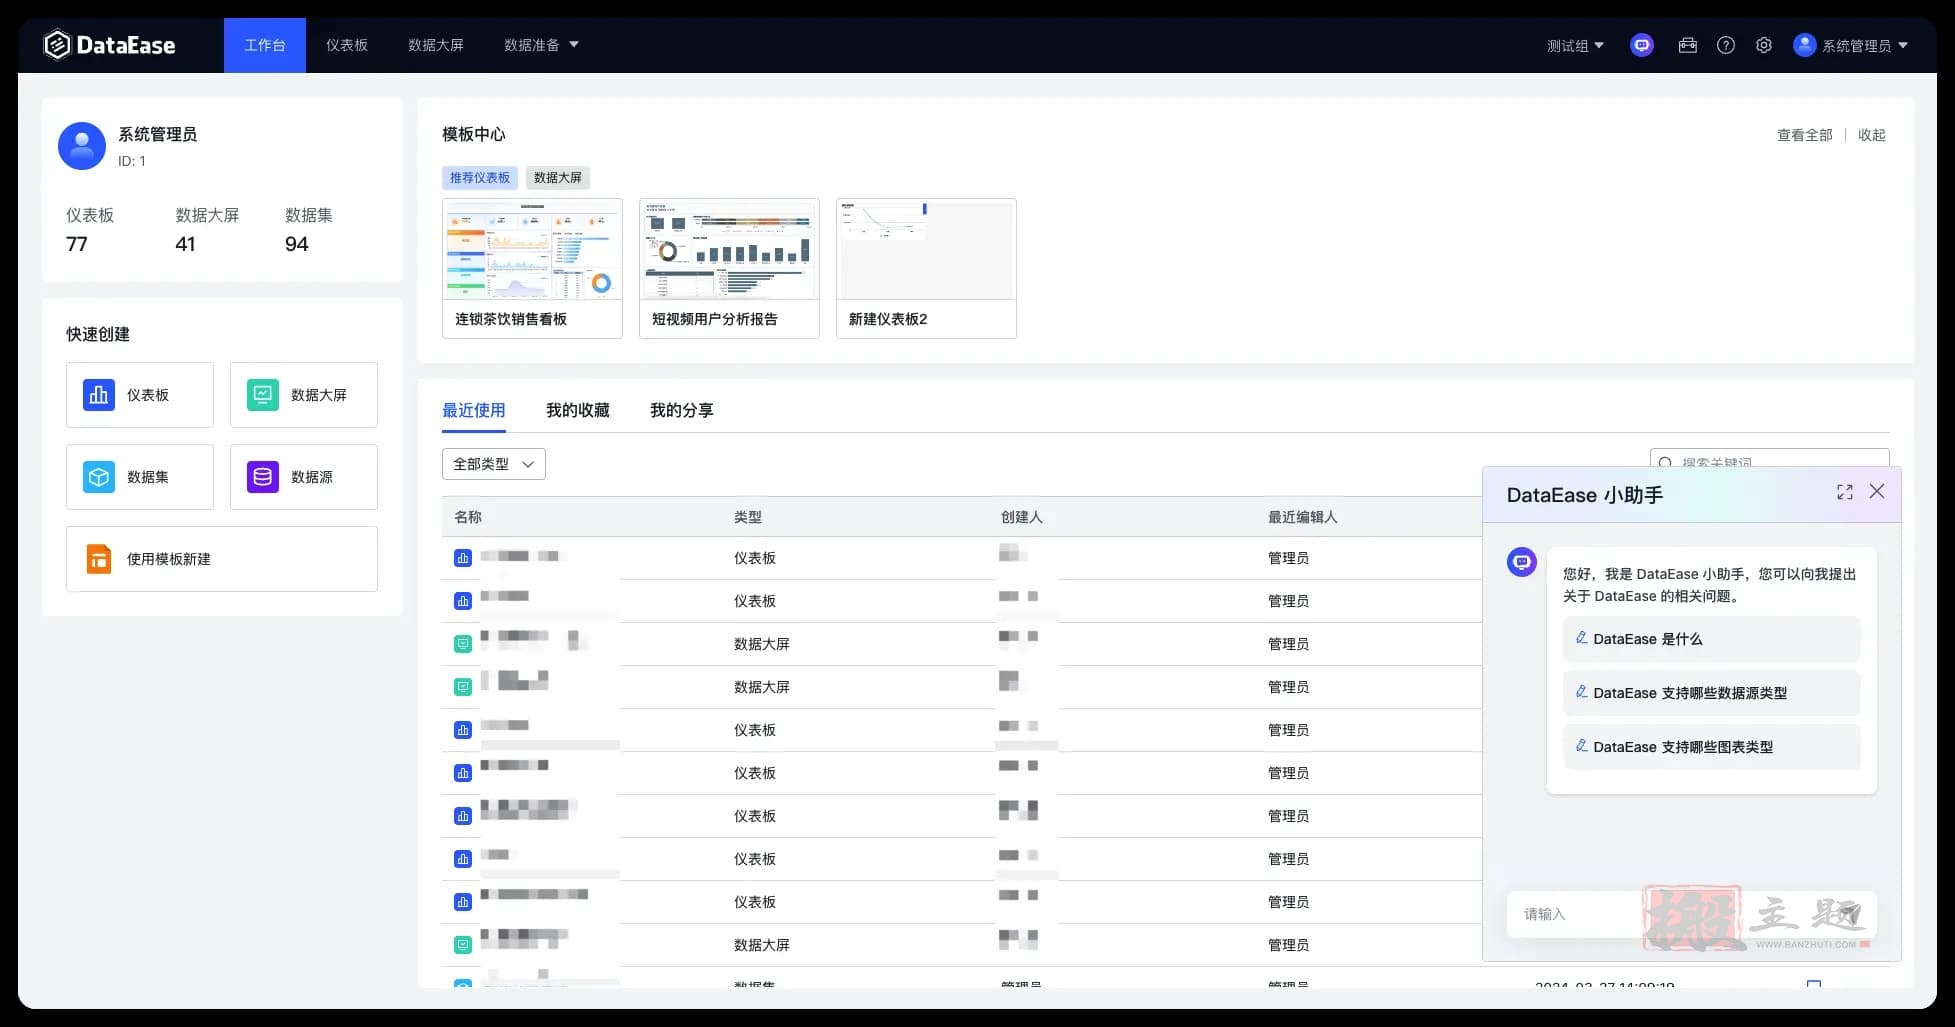Ask 'DataEase 支持哪些数据源类型' suggestion
This screenshot has height=1027, width=1955.
1711,693
